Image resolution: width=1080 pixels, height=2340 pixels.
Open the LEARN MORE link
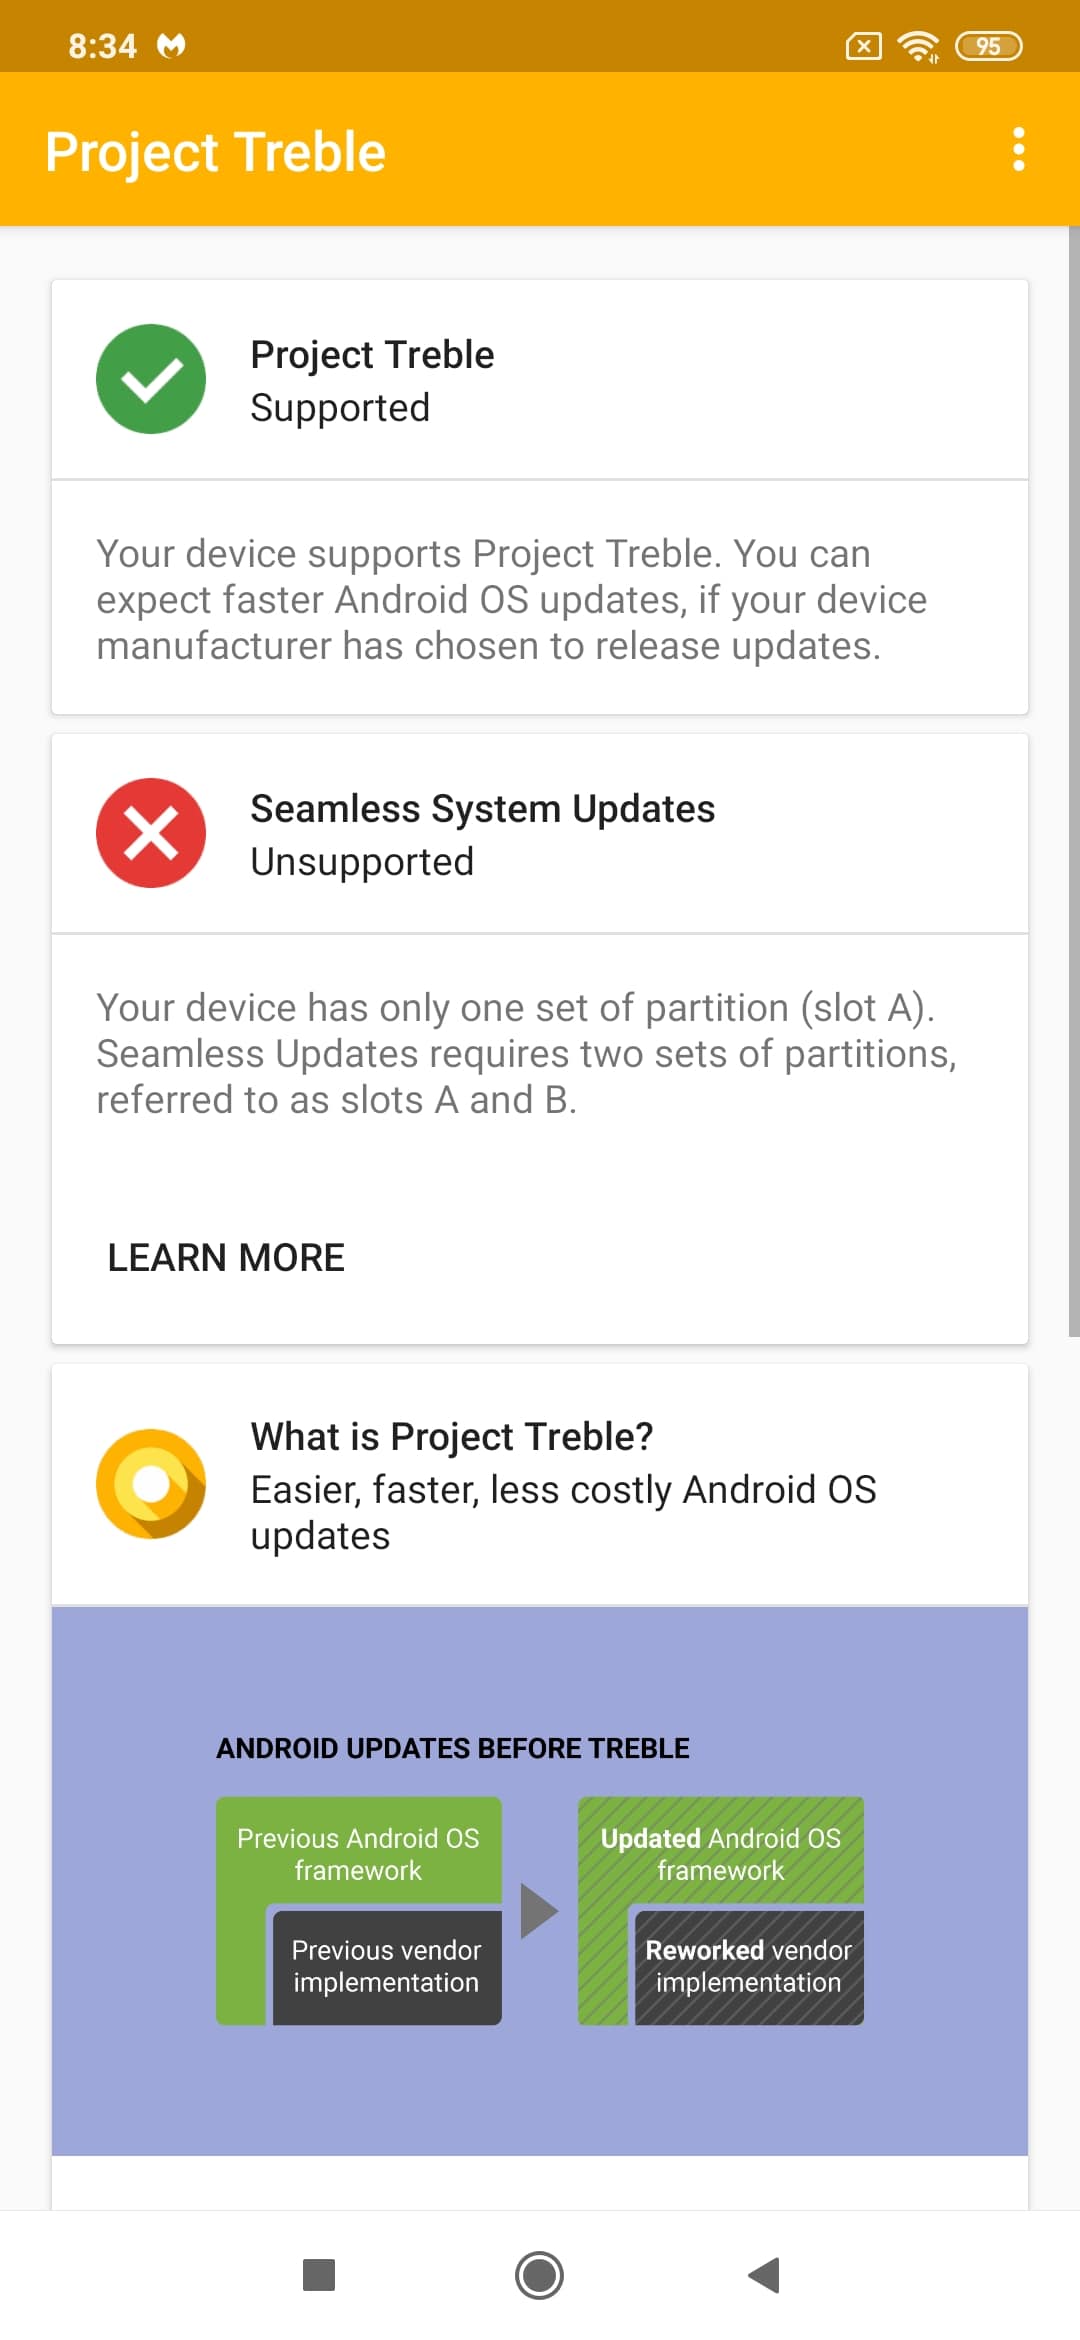coord(226,1257)
